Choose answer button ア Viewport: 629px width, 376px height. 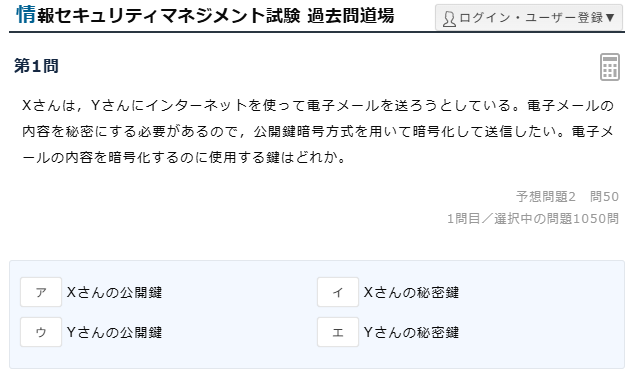(x=41, y=292)
